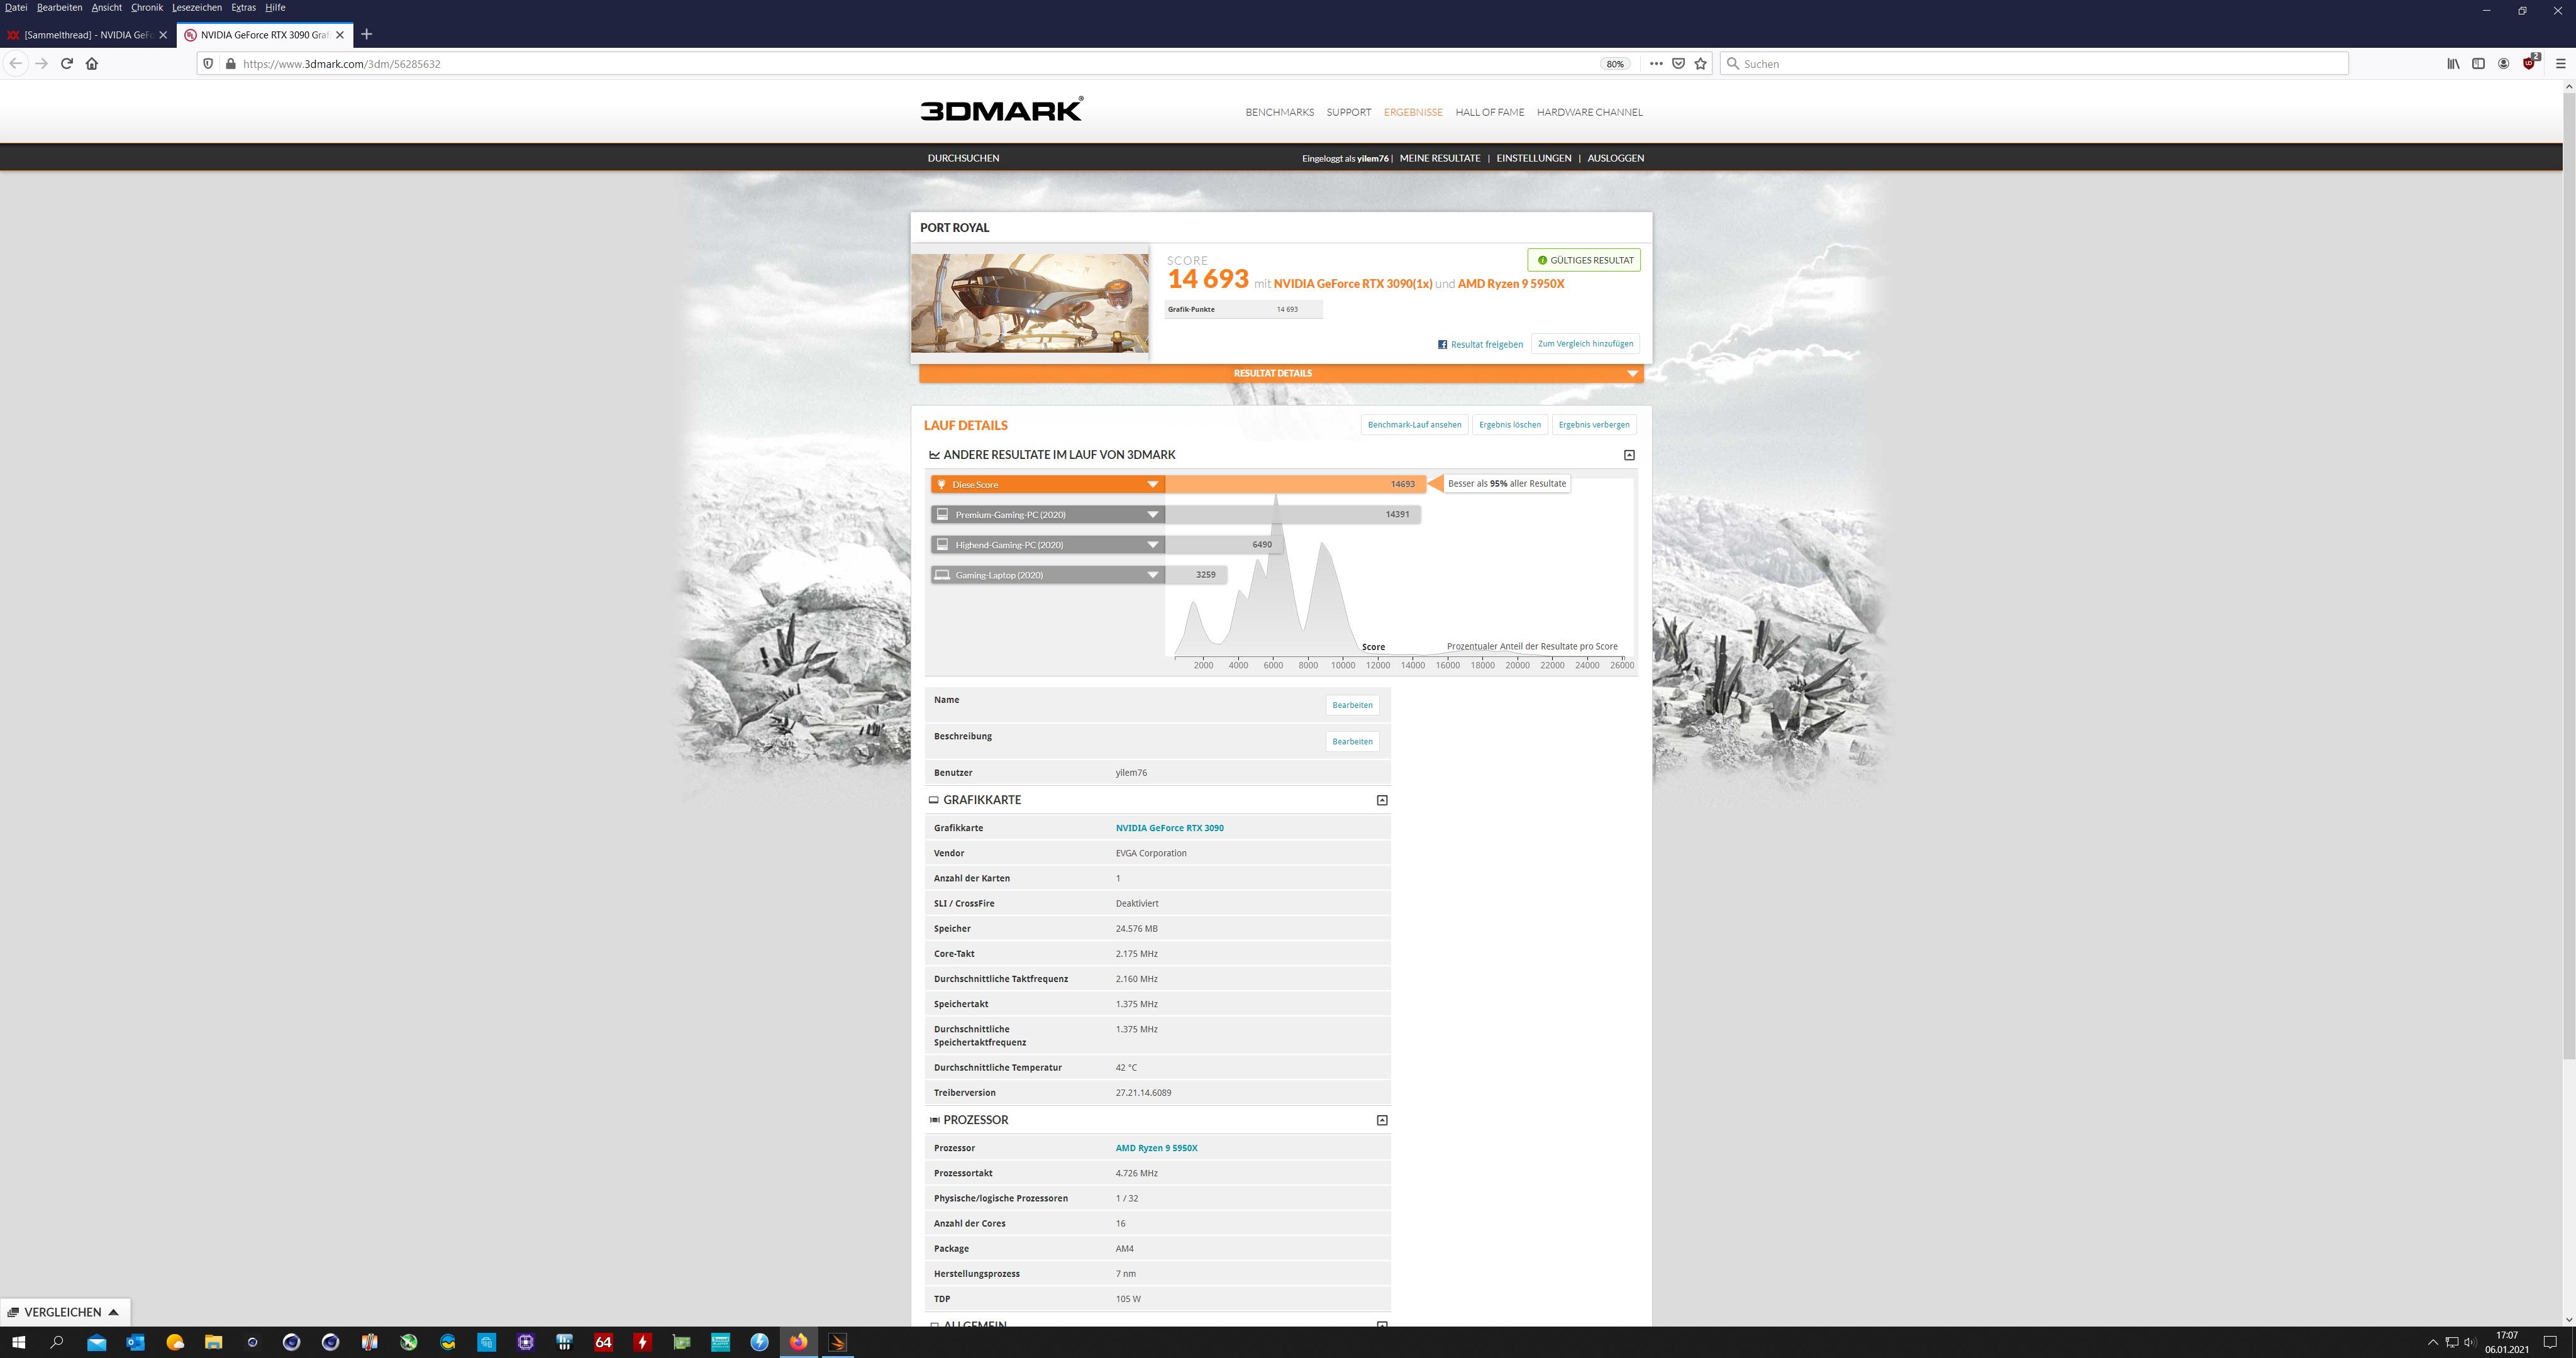
Task: Open the NVIDIA GeForce RTX 3090 link
Action: 1169,828
